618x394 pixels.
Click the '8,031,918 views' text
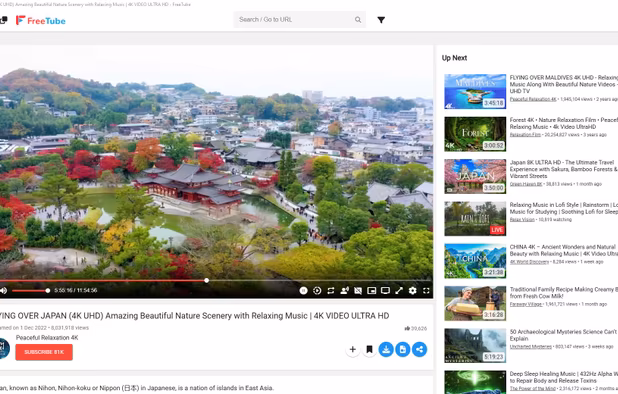click(70, 328)
